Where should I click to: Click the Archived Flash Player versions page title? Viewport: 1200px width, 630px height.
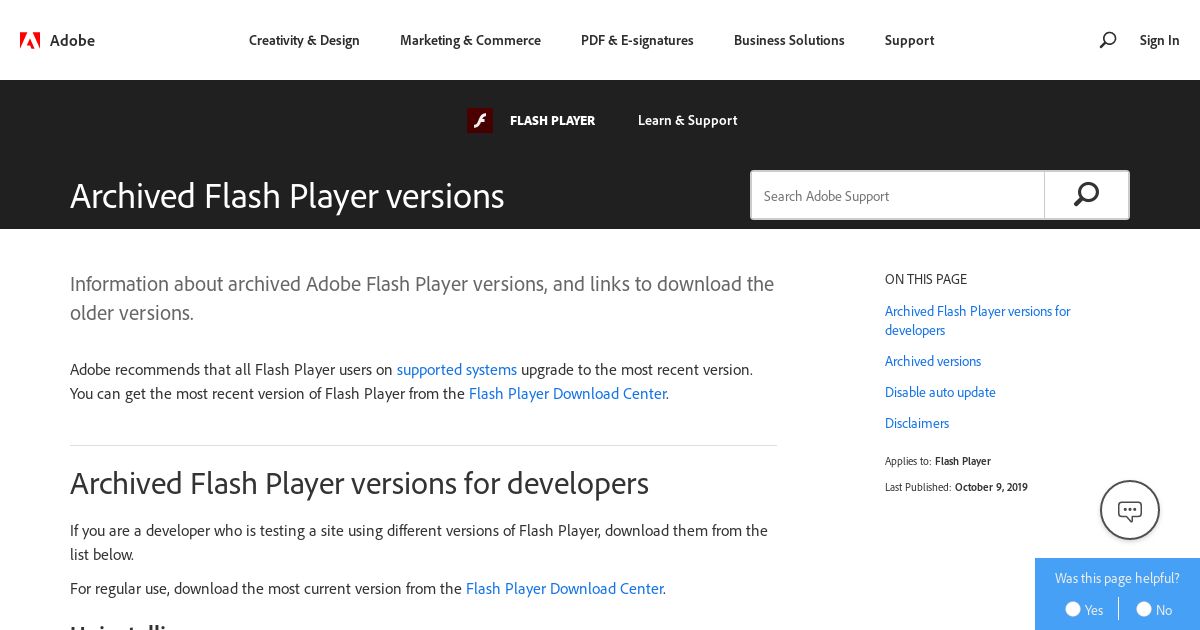tap(287, 196)
